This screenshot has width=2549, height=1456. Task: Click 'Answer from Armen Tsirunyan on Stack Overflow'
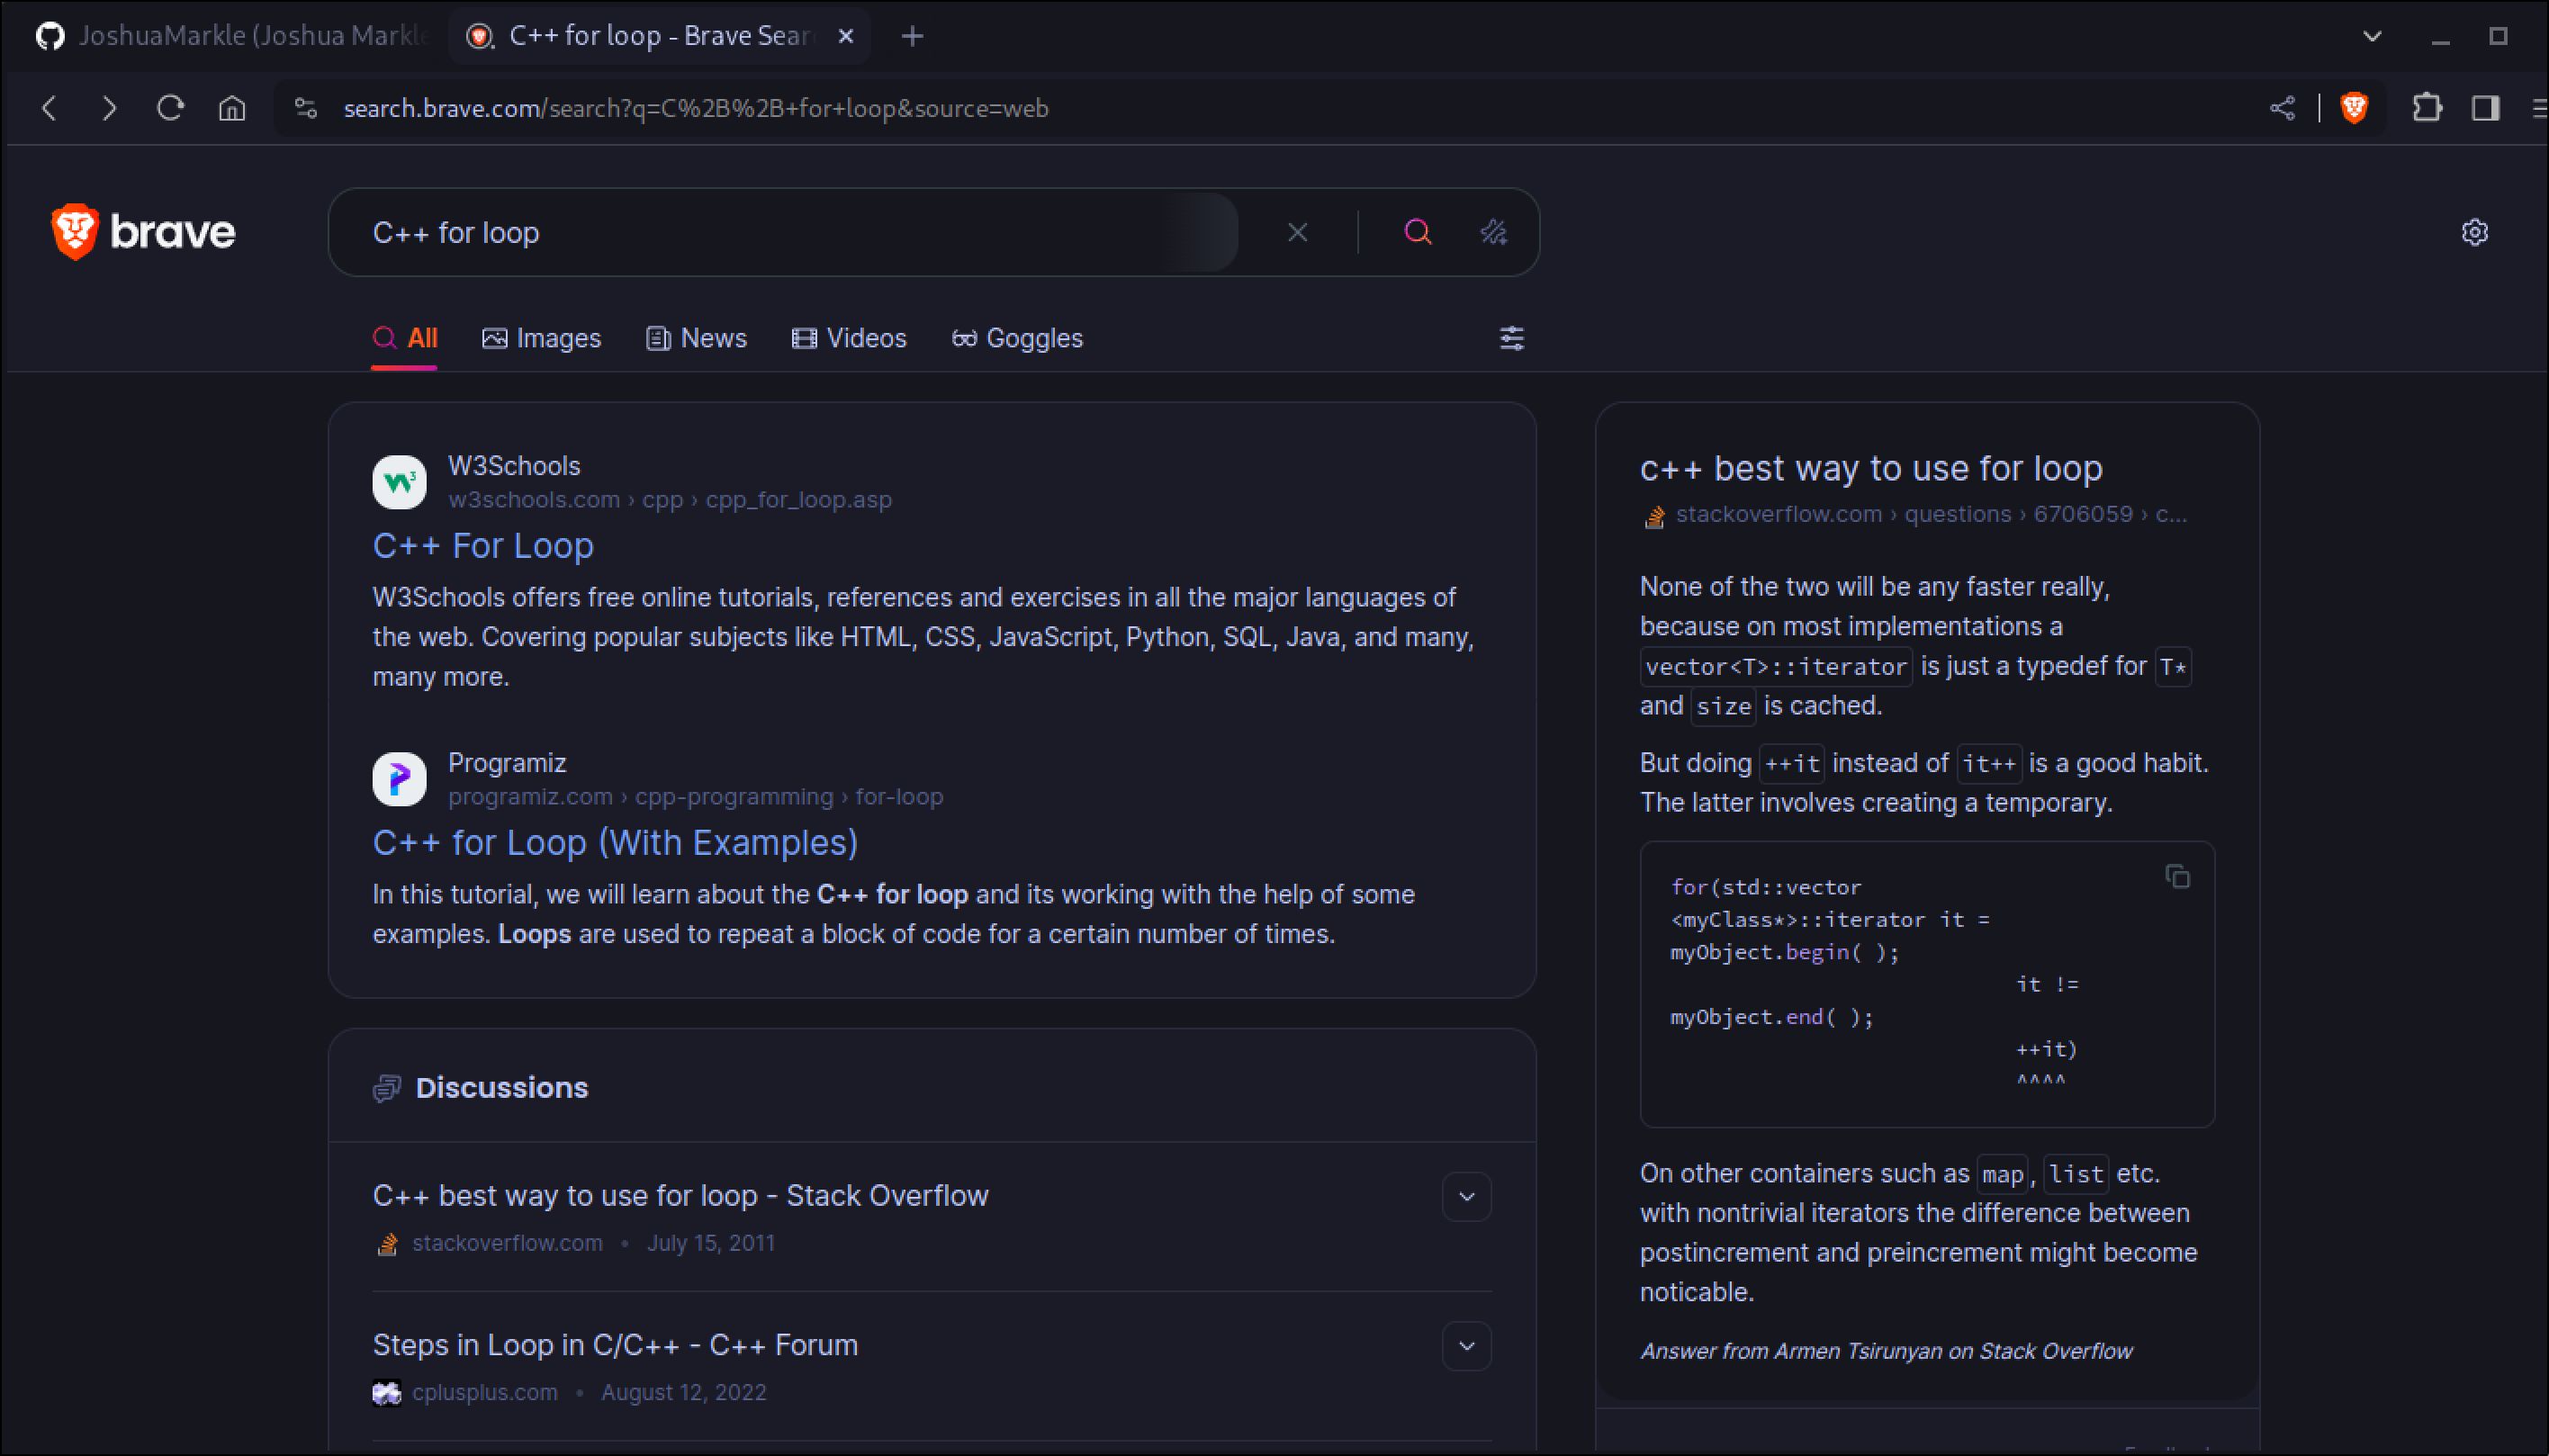pyautogui.click(x=1886, y=1351)
